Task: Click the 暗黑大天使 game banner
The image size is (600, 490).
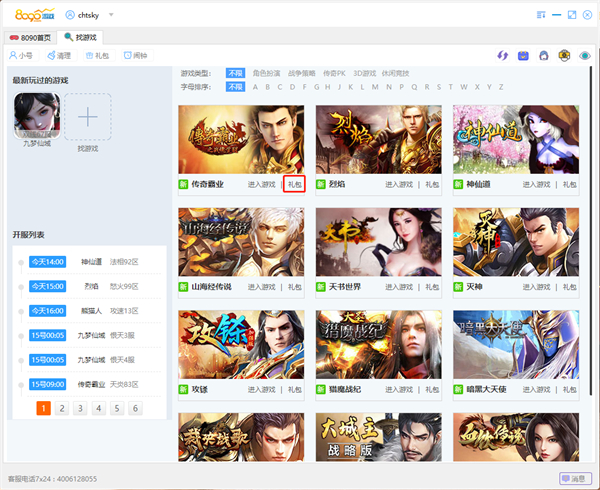Action: coord(516,344)
